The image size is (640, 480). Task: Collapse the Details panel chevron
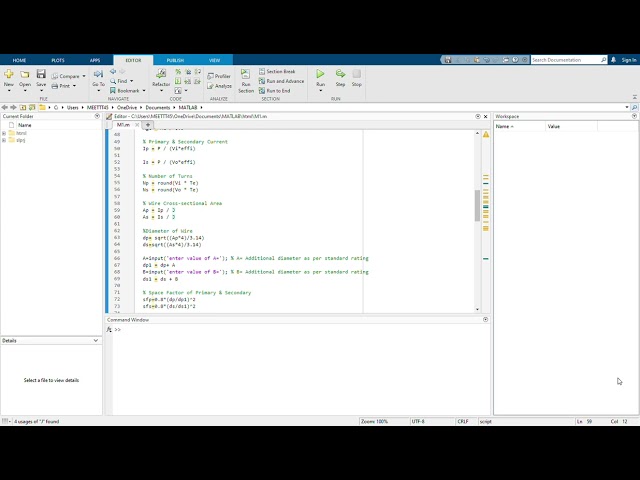pyautogui.click(x=96, y=340)
